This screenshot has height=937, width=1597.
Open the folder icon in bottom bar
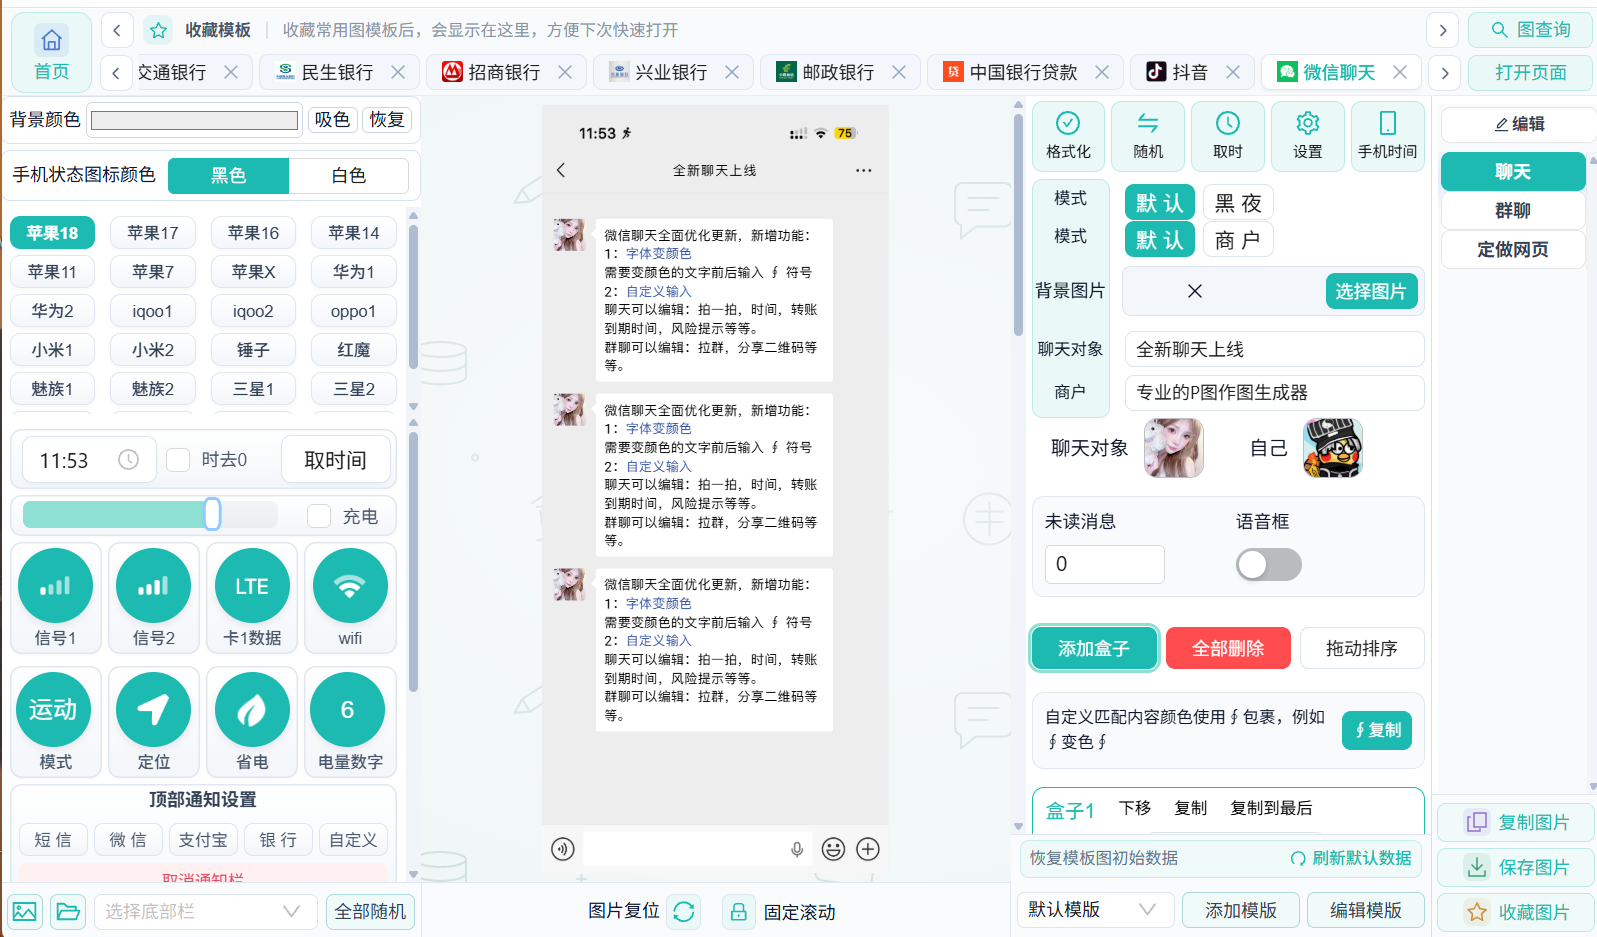coord(68,912)
